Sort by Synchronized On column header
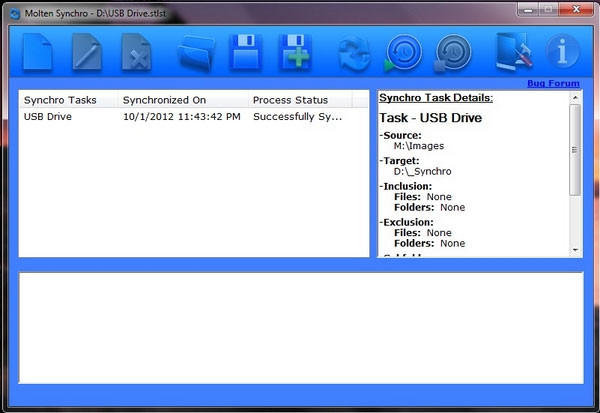The width and height of the screenshot is (600, 413). point(183,100)
